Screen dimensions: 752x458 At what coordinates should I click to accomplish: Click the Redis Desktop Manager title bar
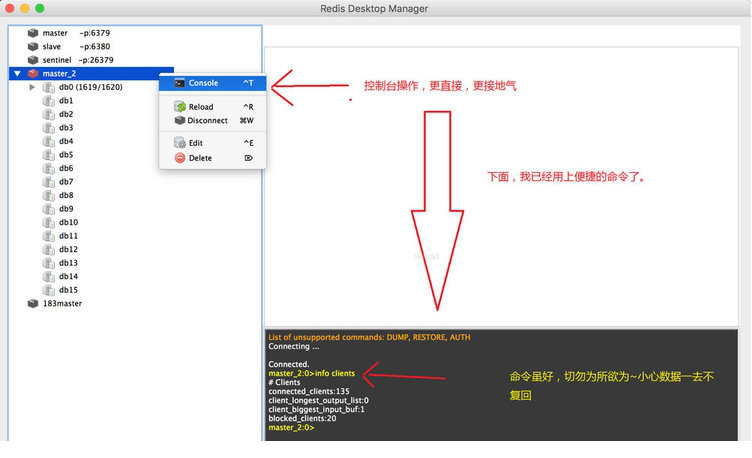pyautogui.click(x=374, y=9)
